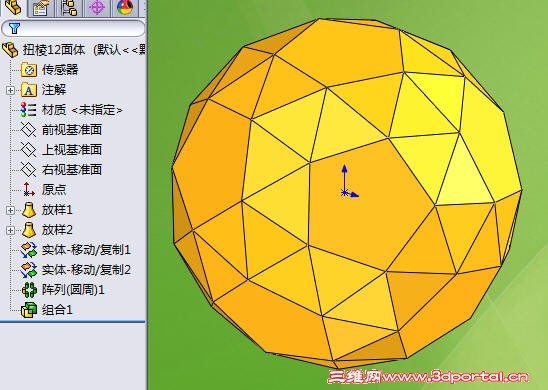Select 实体-移动/复制1 feature
Image resolution: width=548 pixels, height=390 pixels.
tap(86, 250)
